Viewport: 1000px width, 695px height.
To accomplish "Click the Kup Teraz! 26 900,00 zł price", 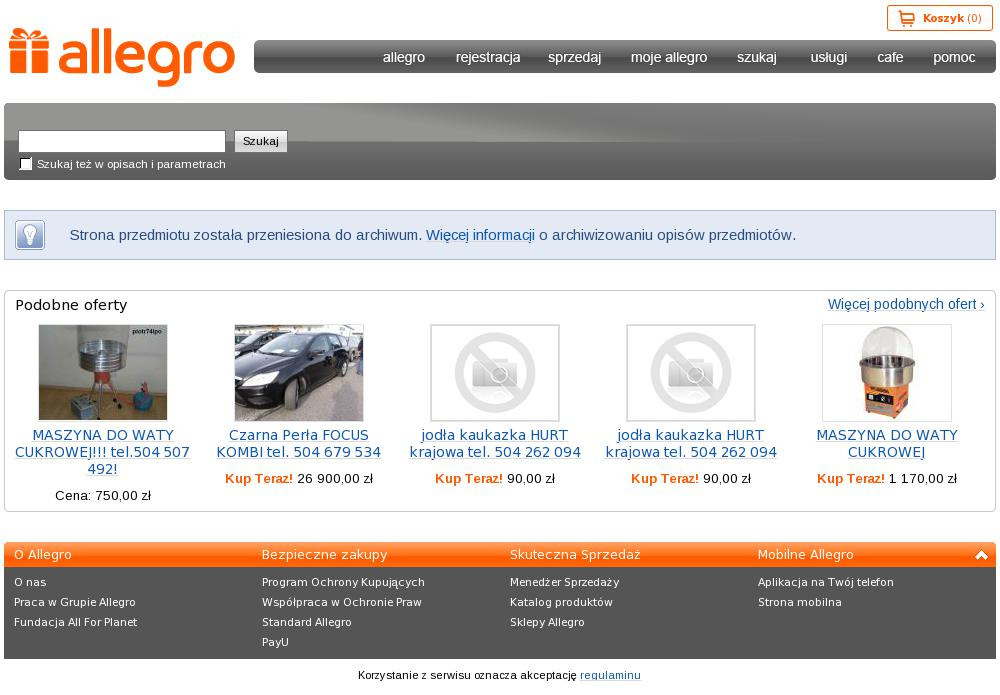I will [x=298, y=479].
